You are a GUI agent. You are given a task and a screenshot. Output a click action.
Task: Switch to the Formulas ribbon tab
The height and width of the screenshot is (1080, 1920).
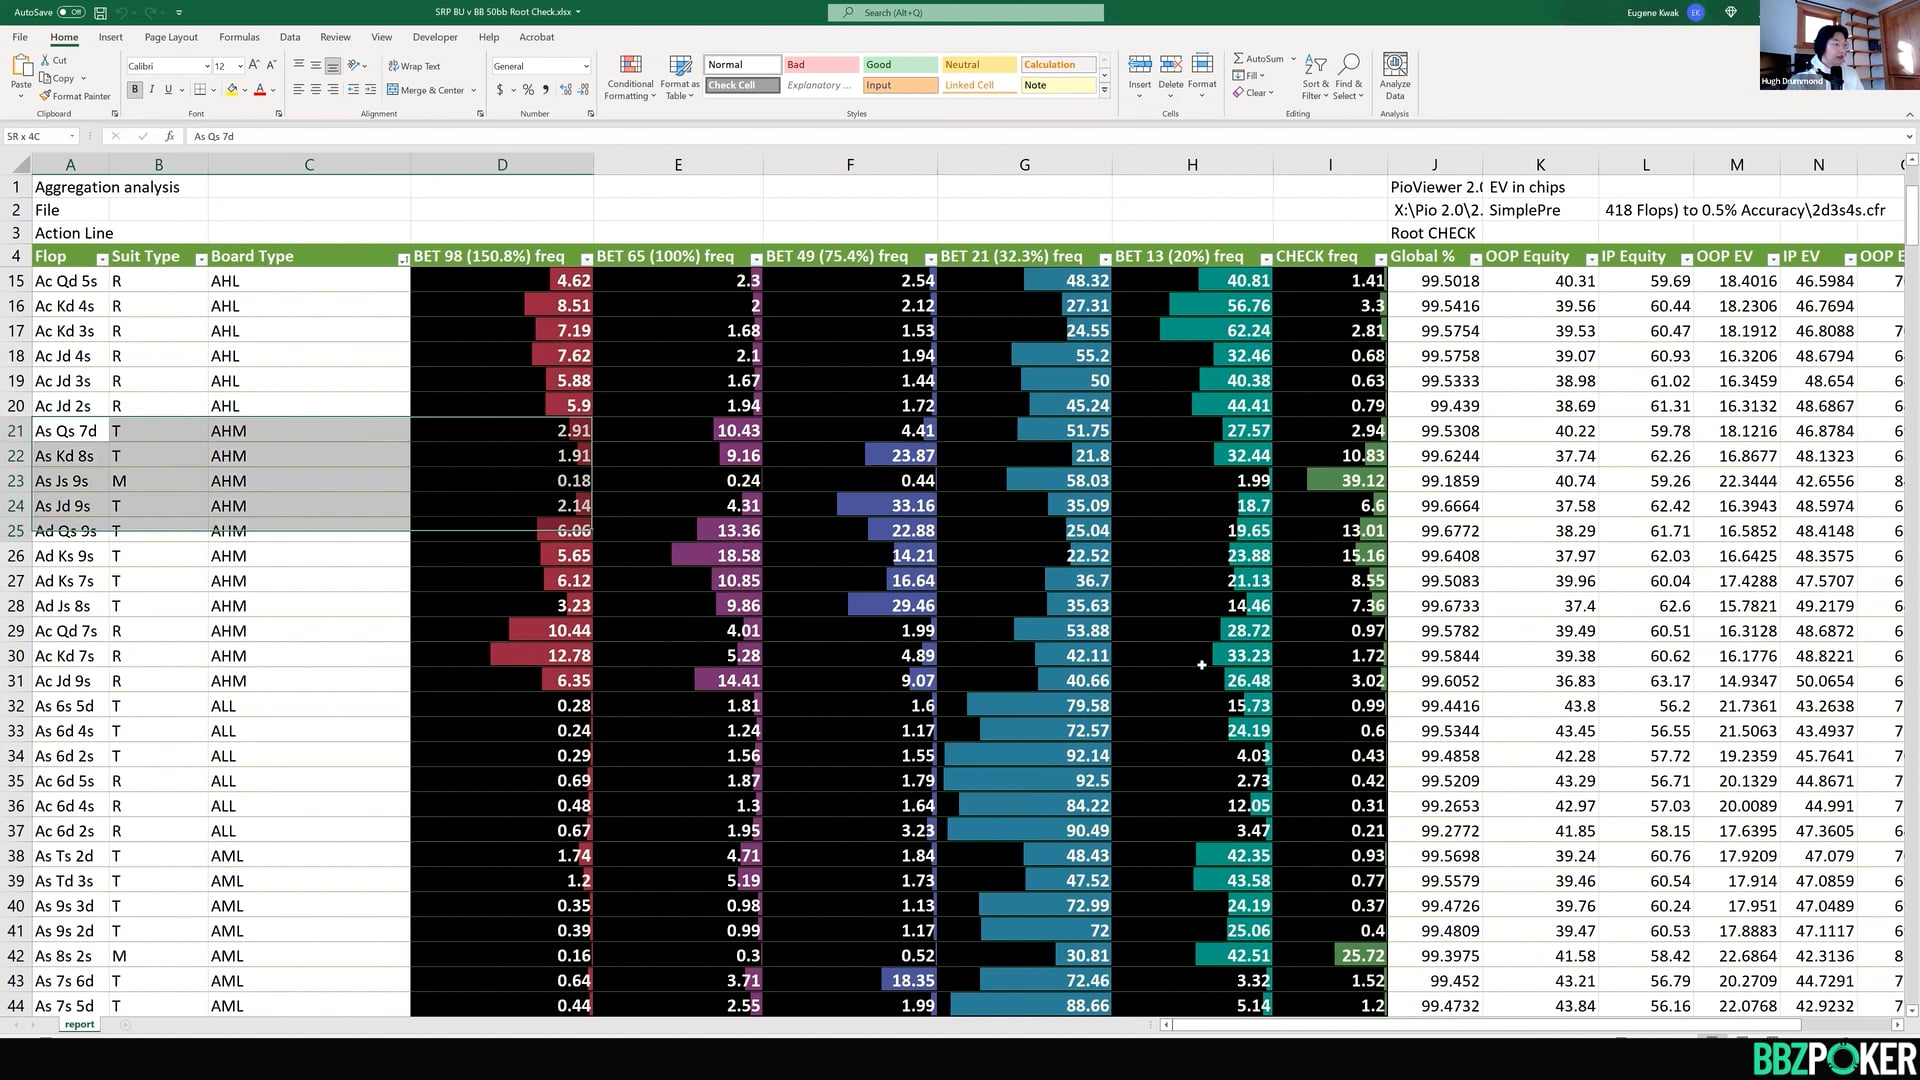239,37
